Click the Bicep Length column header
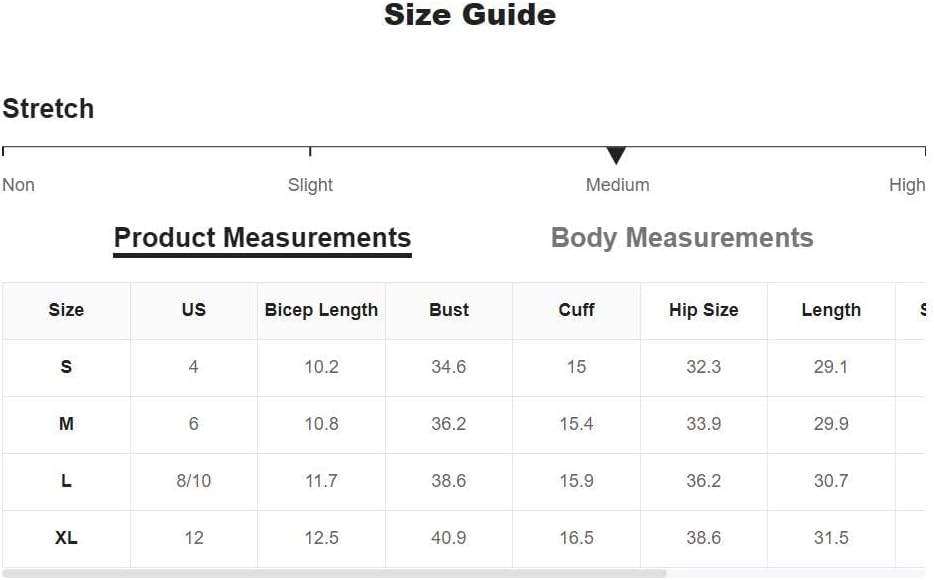This screenshot has height=580, width=934. tap(321, 310)
